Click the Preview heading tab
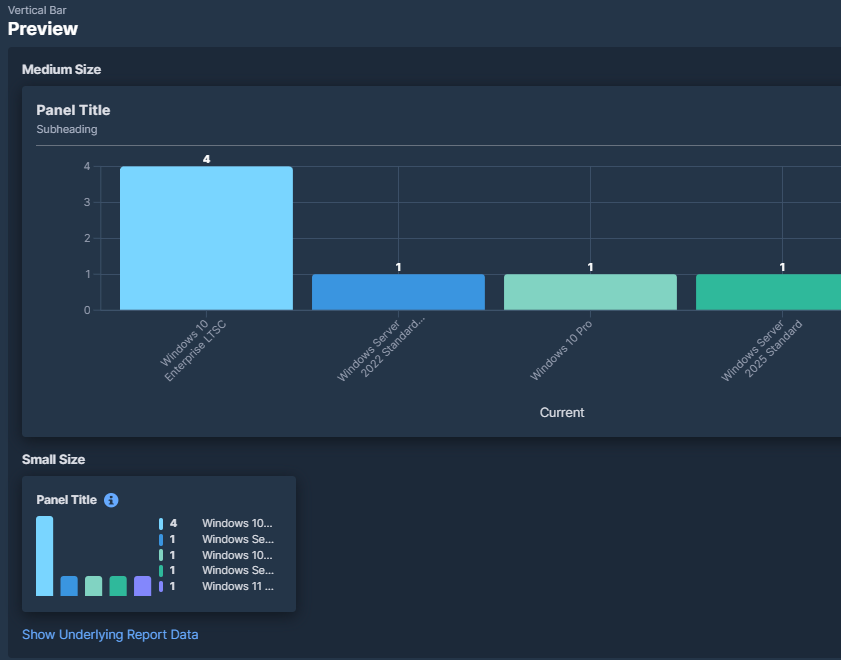 pos(43,29)
